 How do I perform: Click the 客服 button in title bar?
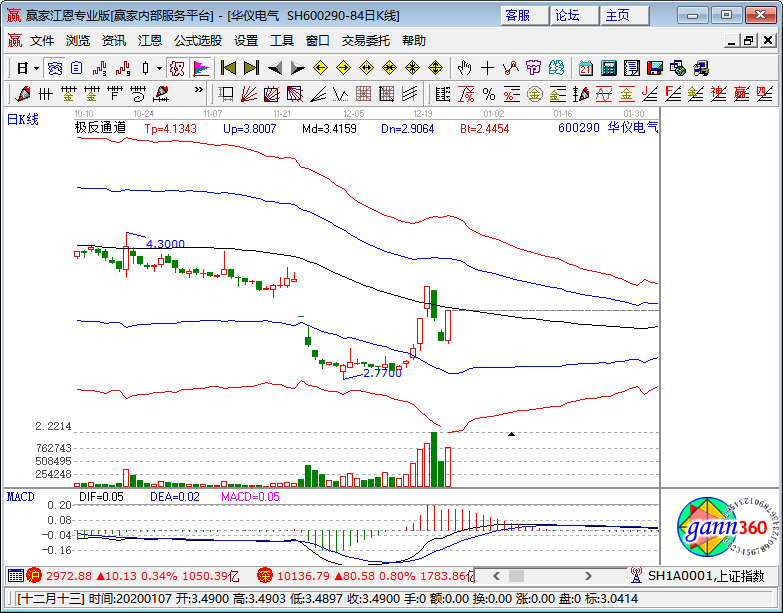pyautogui.click(x=523, y=16)
